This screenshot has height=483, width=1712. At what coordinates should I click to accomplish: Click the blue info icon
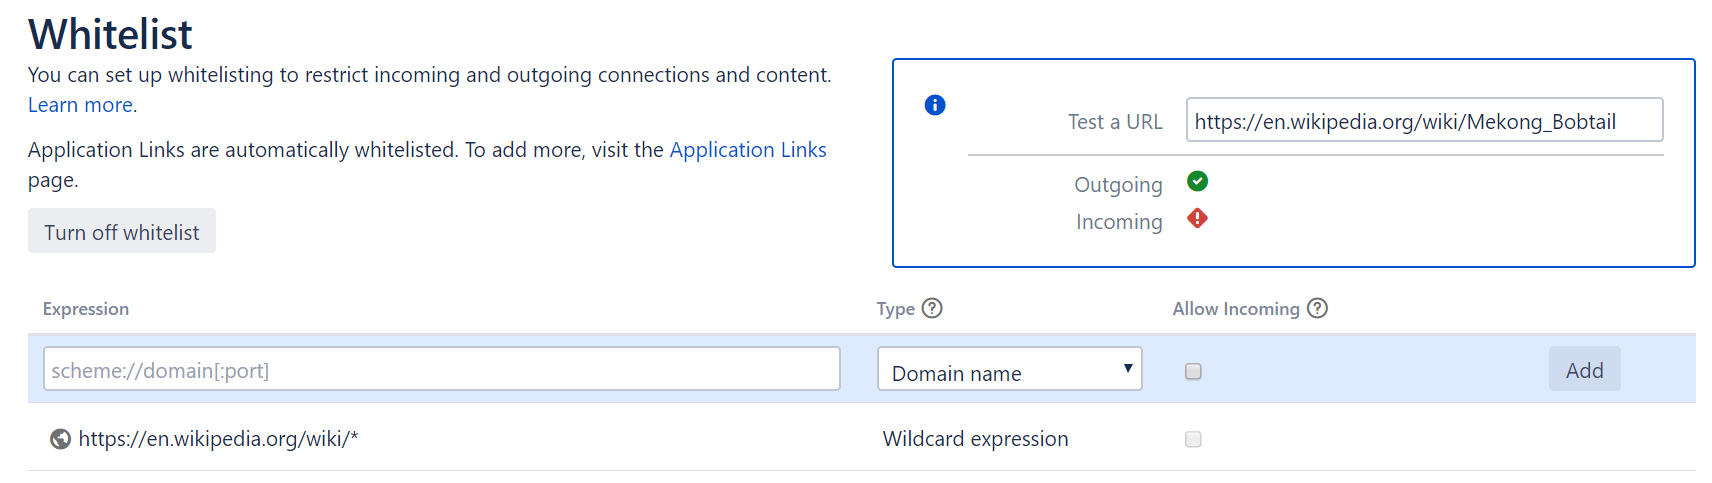(935, 105)
